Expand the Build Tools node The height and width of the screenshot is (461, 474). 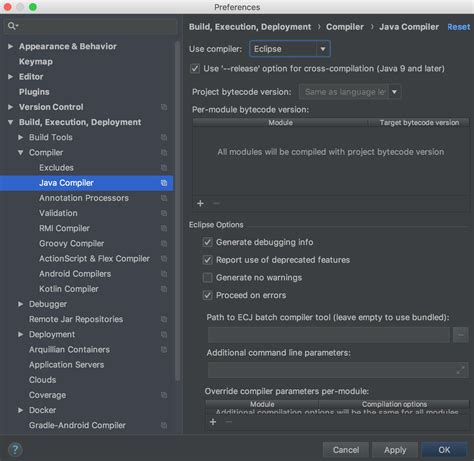(21, 137)
